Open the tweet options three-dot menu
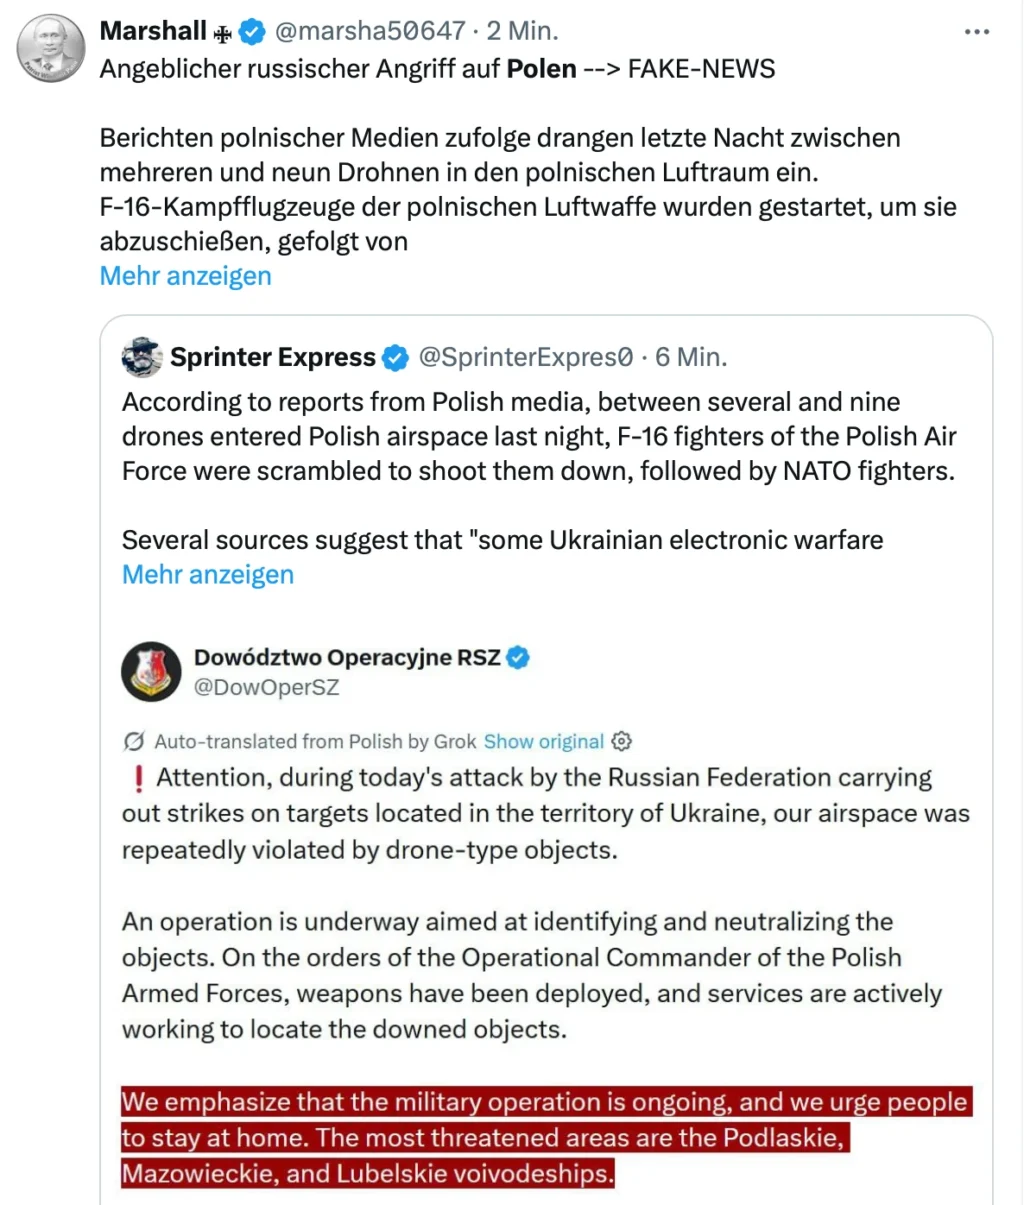The height and width of the screenshot is (1205, 1024). click(977, 31)
